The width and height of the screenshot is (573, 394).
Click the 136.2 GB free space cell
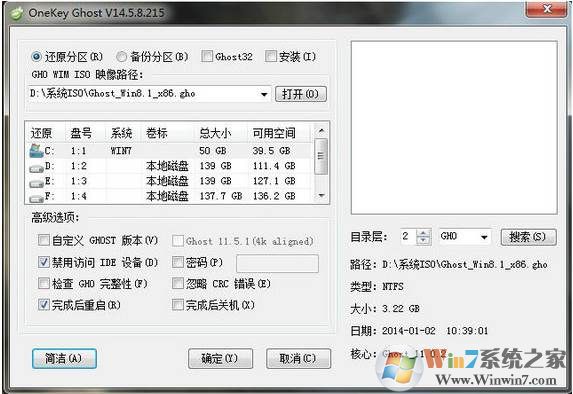coord(274,196)
